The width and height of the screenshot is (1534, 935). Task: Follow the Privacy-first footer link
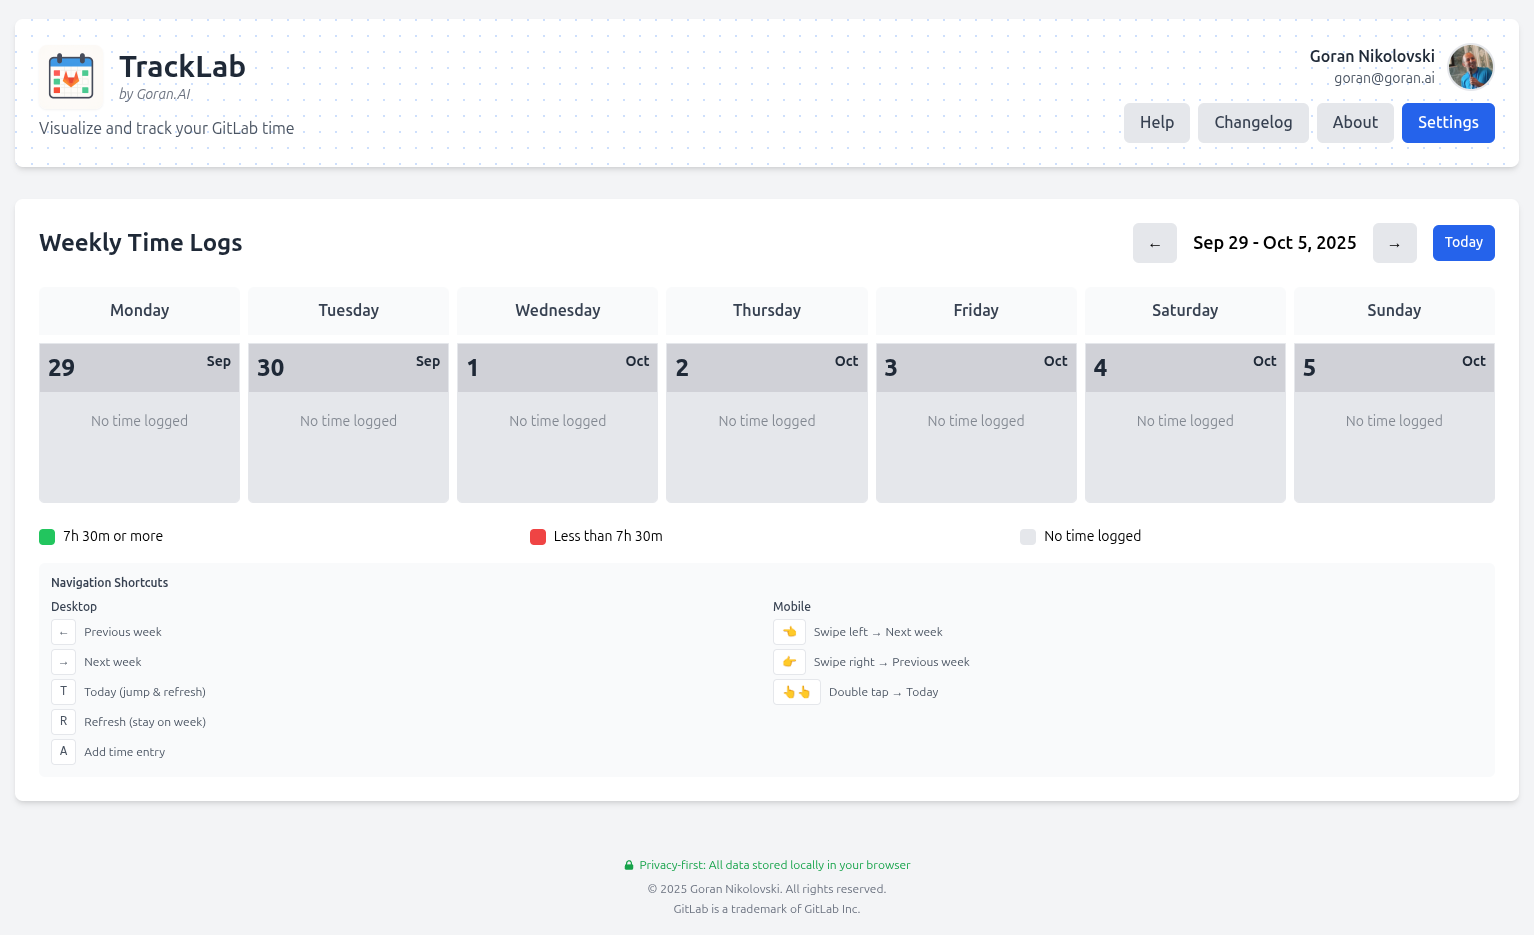(x=775, y=865)
